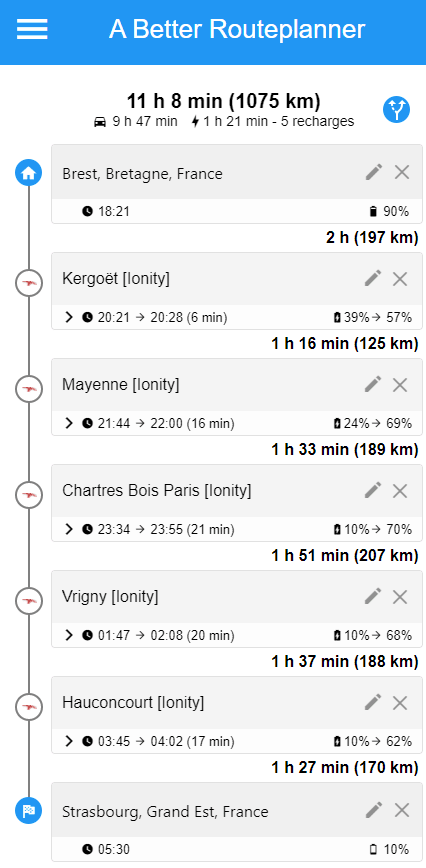Image resolution: width=426 pixels, height=868 pixels.
Task: Expand Vrigny charging details chevron
Action: coord(69,636)
